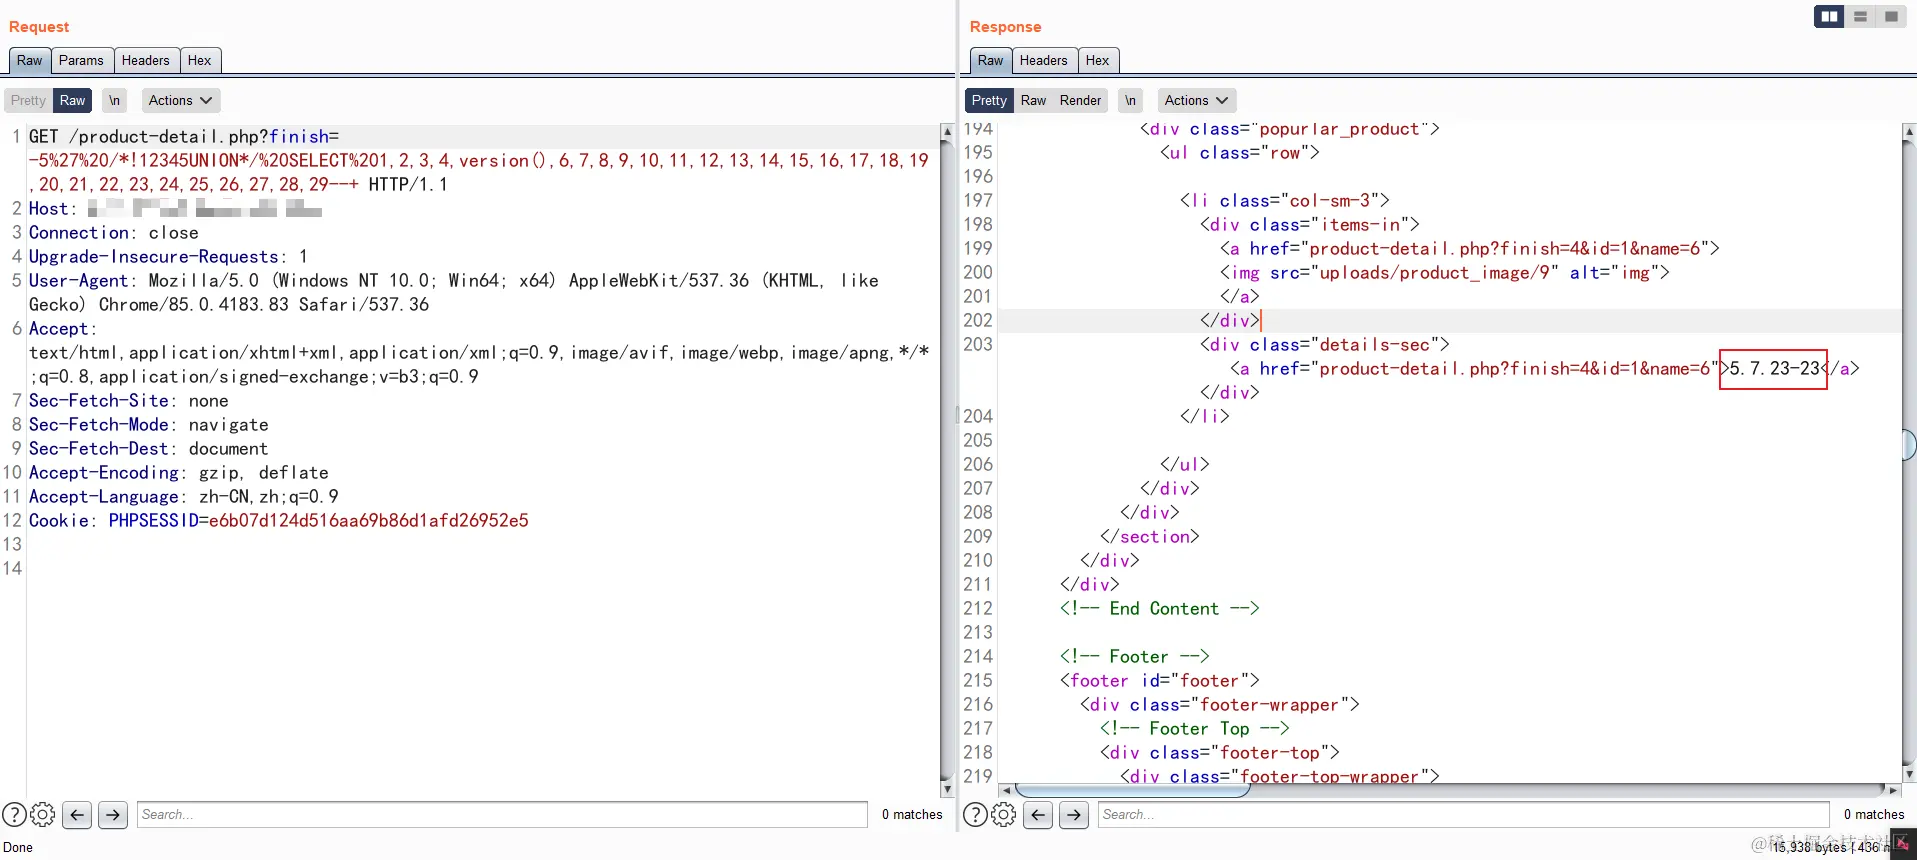1917x860 pixels.
Task: Click Response horizontal scroll left arrow
Action: pos(1006,791)
